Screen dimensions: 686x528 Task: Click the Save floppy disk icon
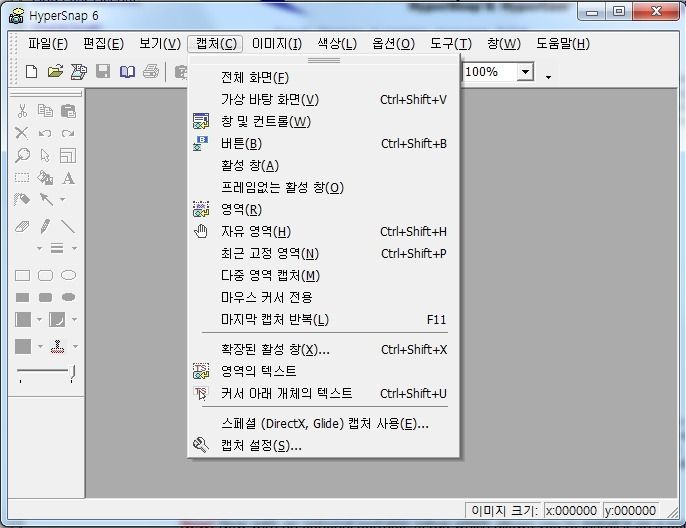pyautogui.click(x=103, y=71)
